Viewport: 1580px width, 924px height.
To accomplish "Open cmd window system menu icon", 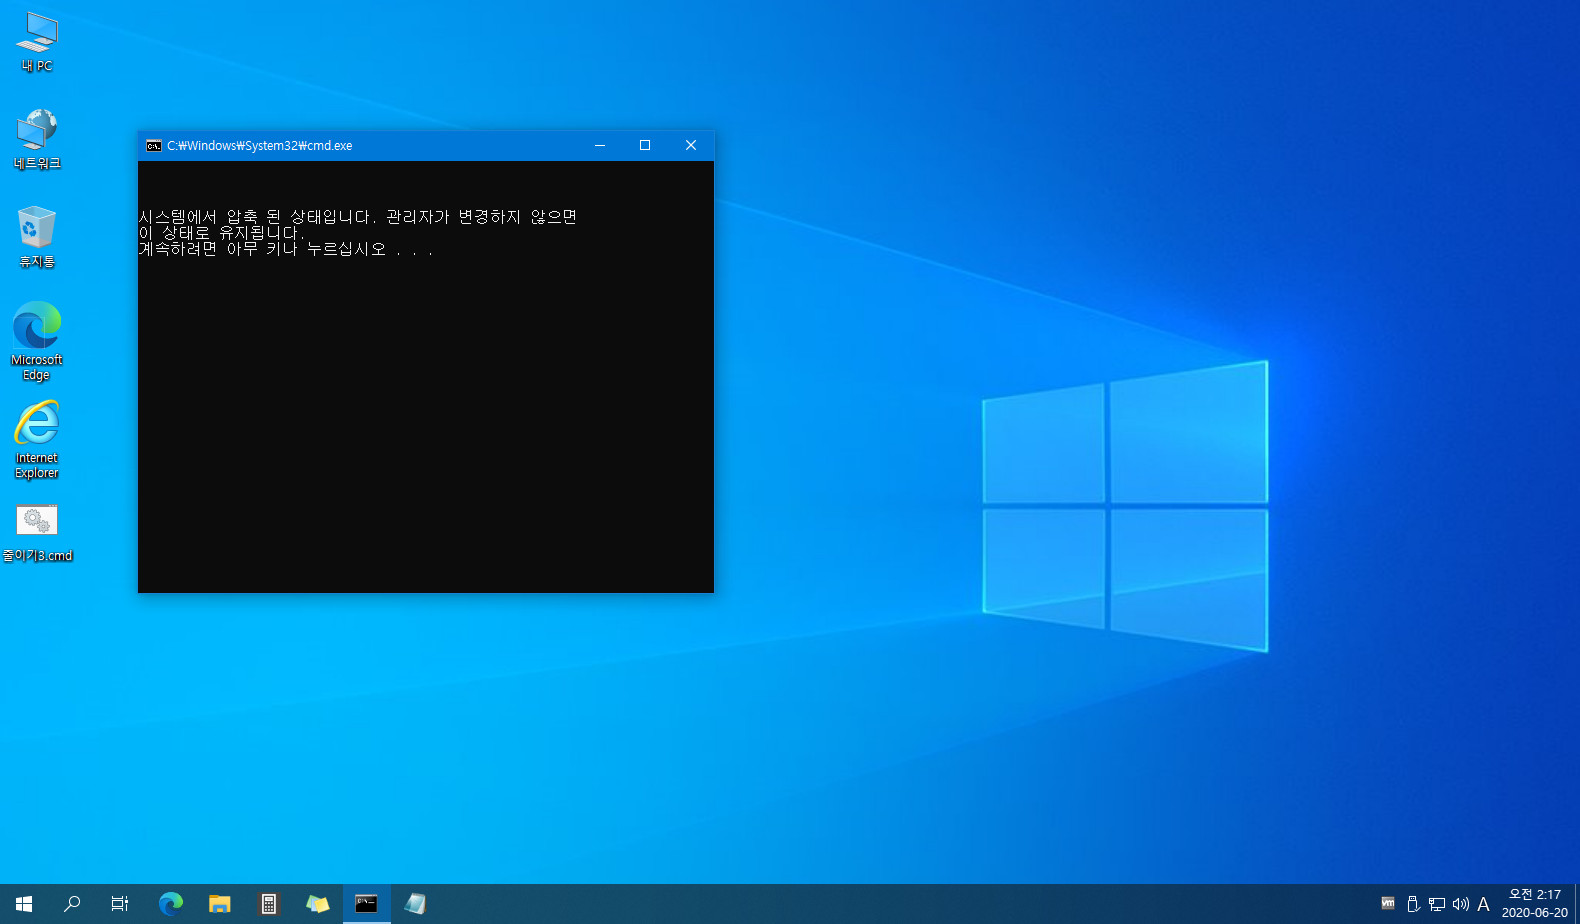I will (154, 146).
